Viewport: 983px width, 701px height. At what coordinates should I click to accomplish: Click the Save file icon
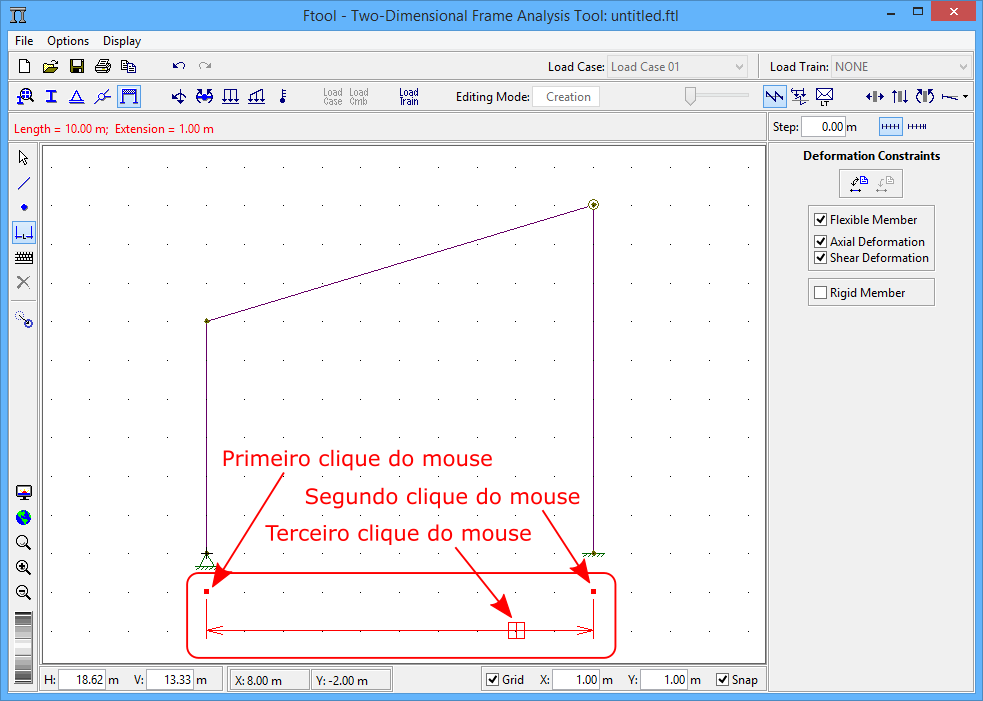click(x=76, y=67)
